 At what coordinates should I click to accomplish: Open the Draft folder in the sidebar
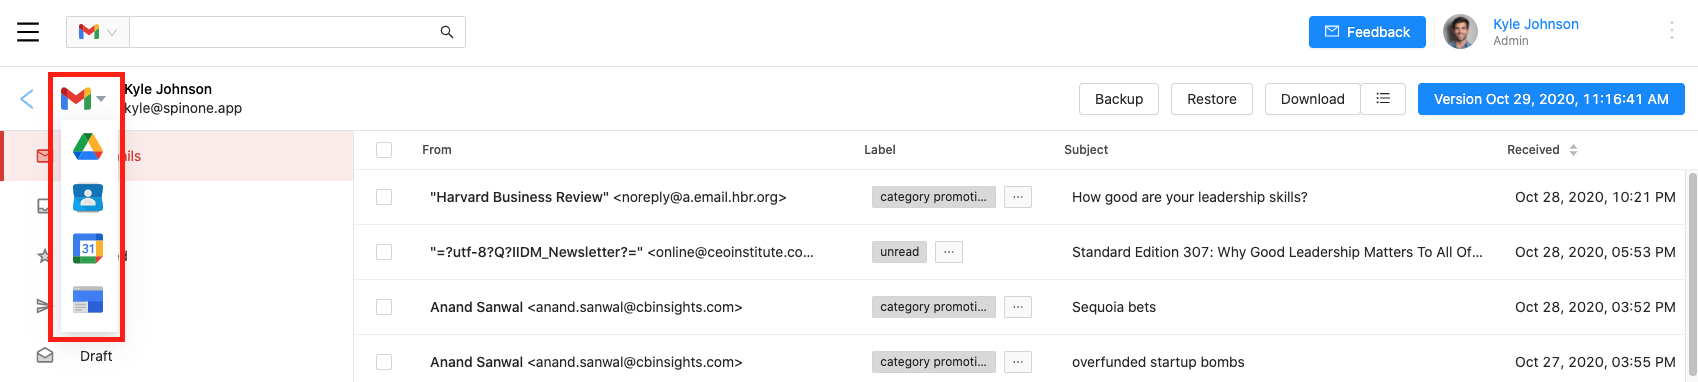(96, 356)
